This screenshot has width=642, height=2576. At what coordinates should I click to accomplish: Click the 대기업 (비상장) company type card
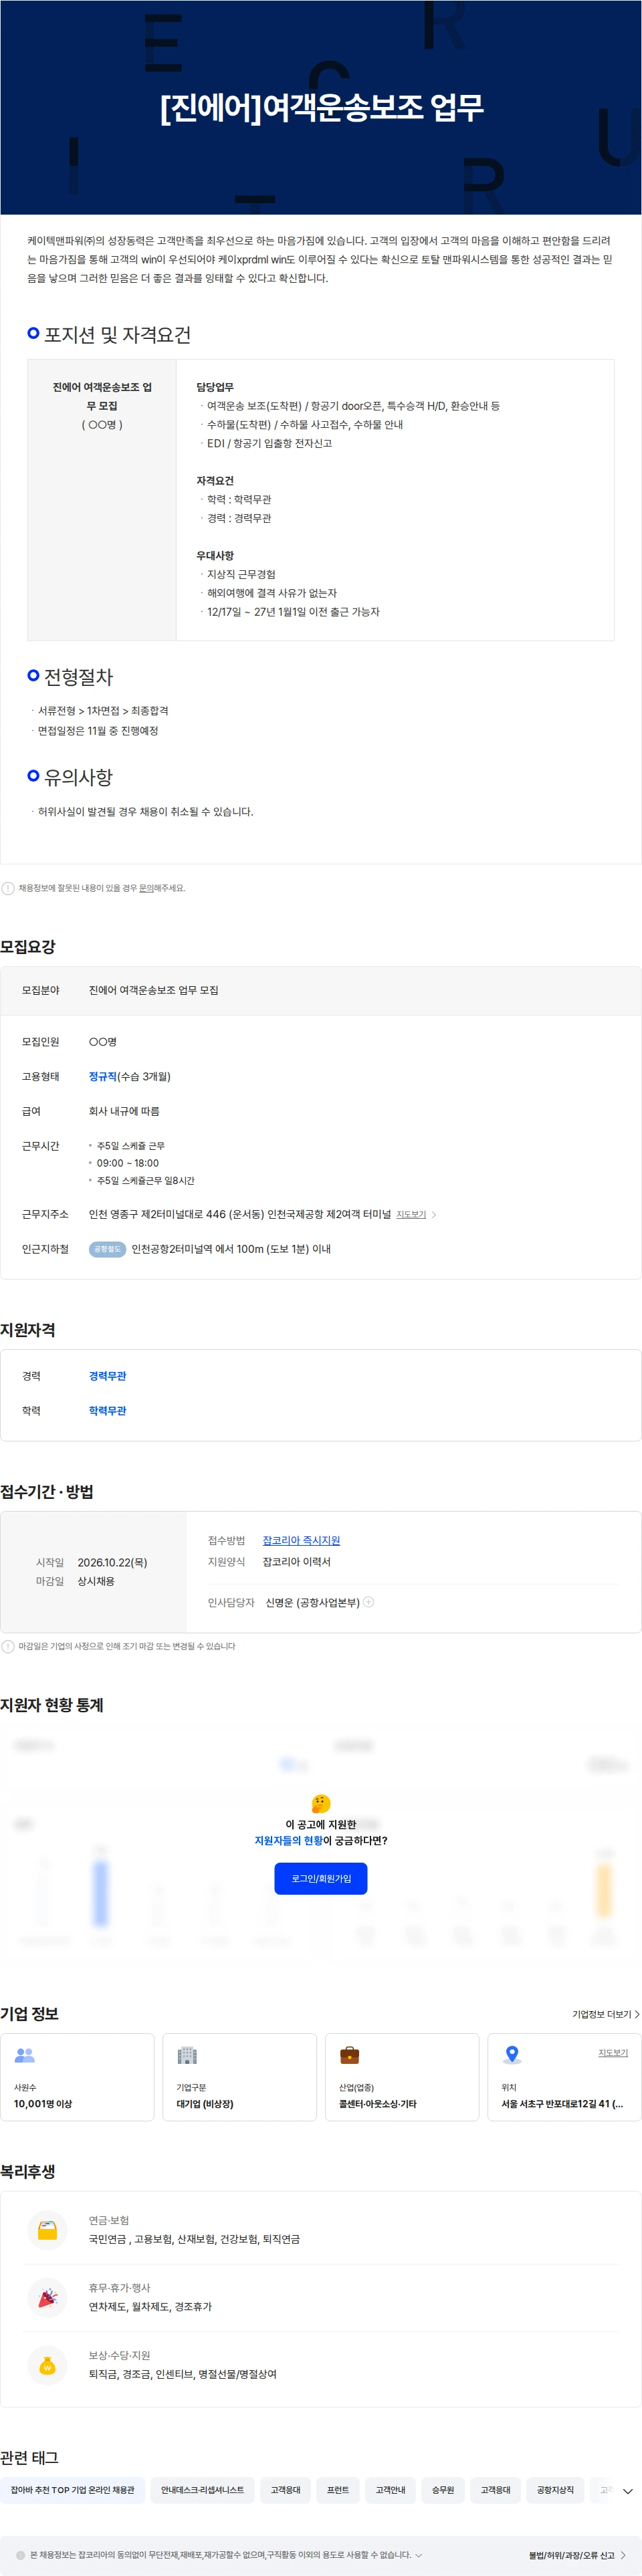pyautogui.click(x=240, y=2077)
